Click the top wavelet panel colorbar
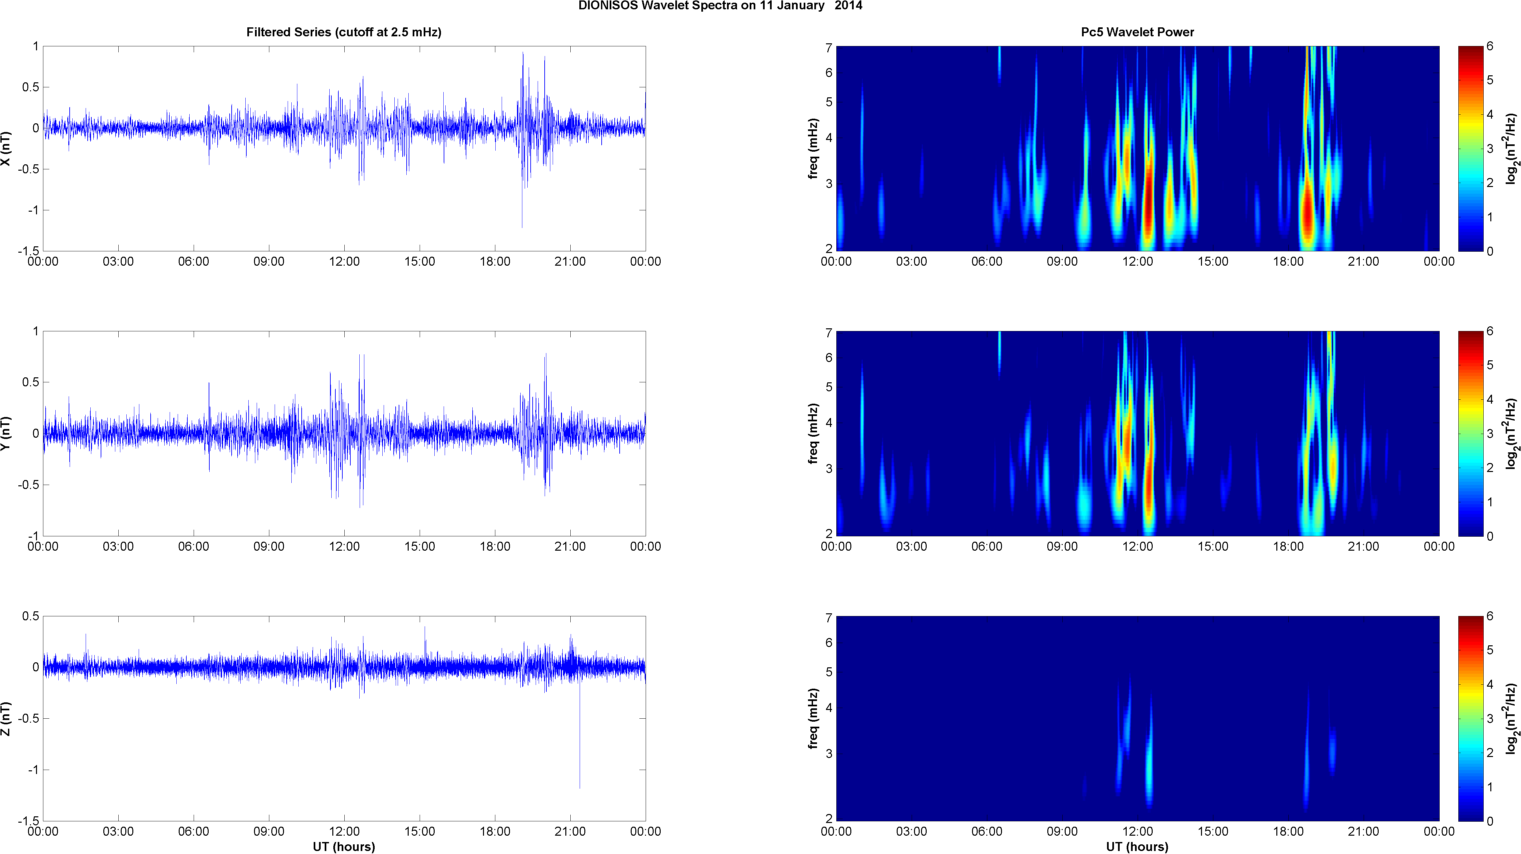 tap(1471, 149)
